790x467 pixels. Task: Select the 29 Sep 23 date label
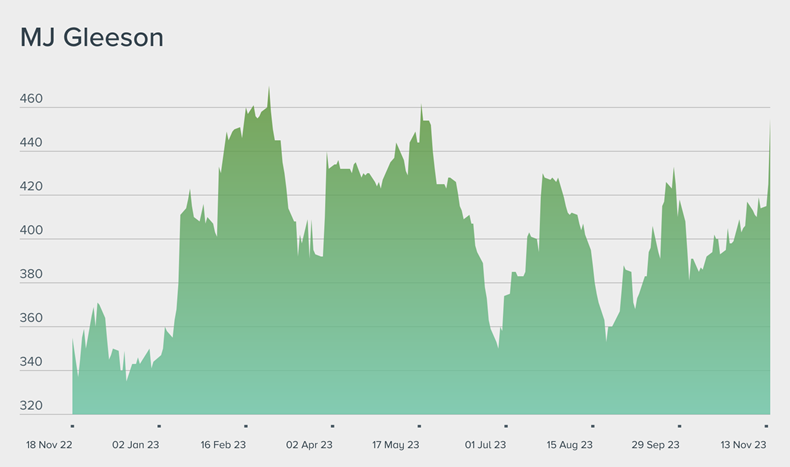(x=656, y=445)
